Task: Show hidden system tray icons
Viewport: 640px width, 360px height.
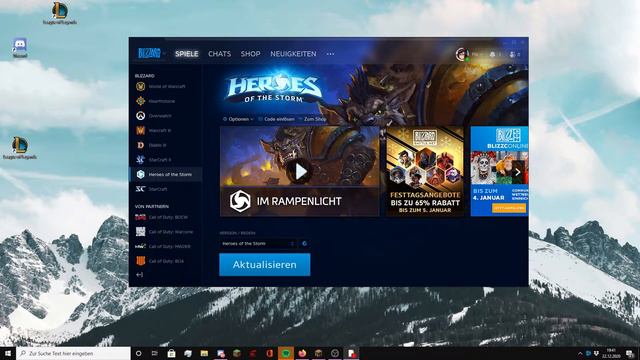Action: coord(580,353)
